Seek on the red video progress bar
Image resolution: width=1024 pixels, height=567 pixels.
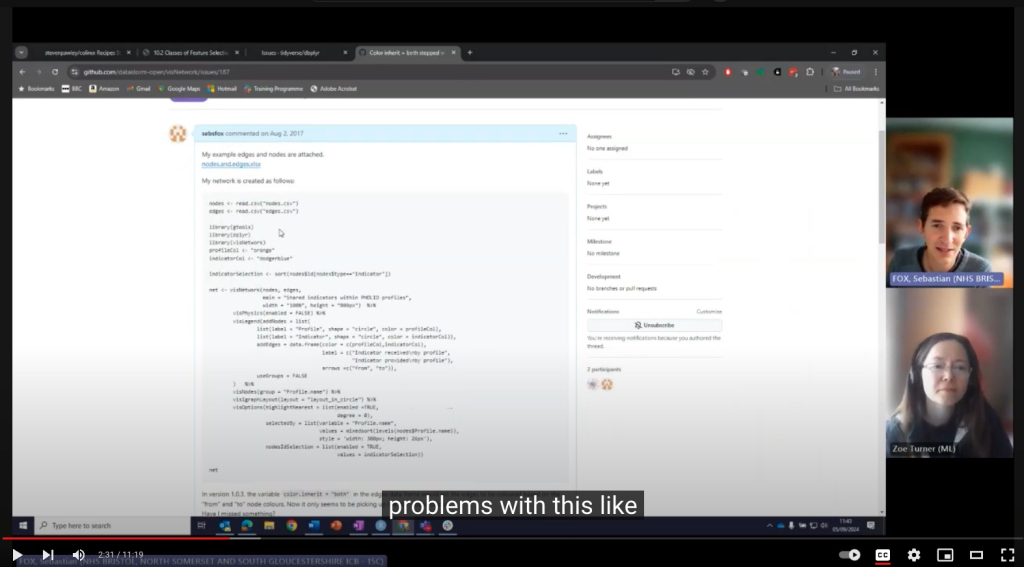pyautogui.click(x=512, y=539)
